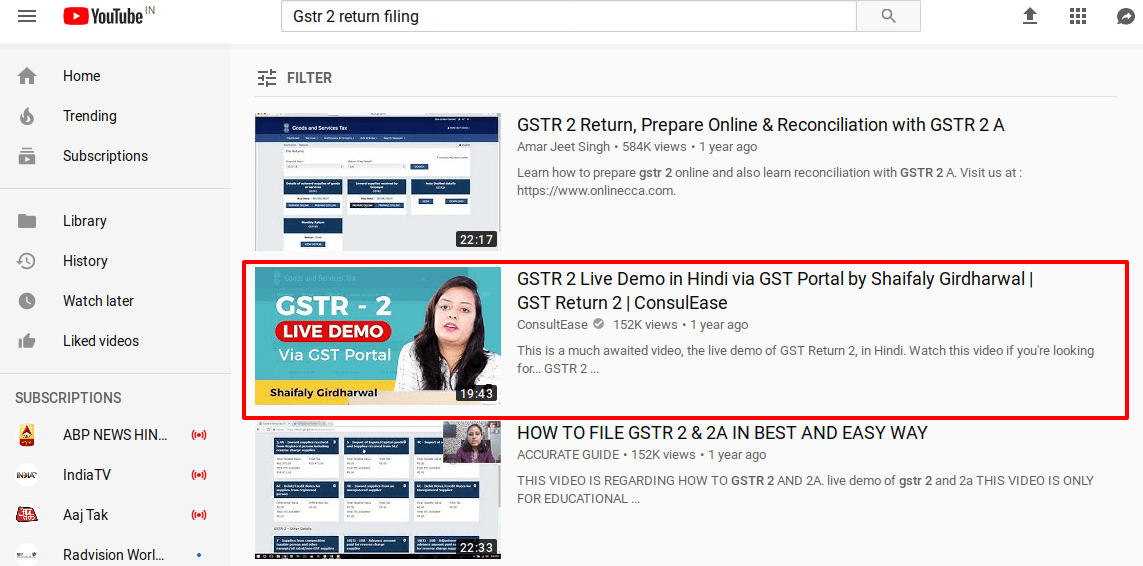Click the ABP News channel avatar

(x=27, y=435)
